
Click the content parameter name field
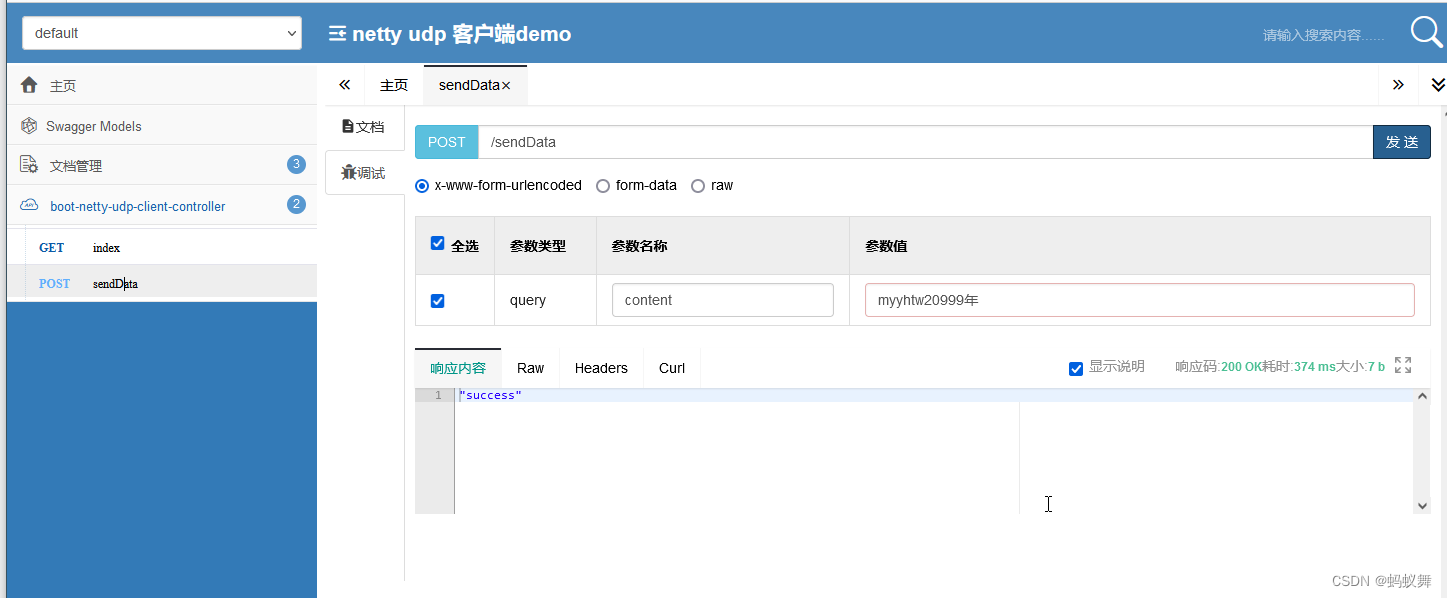(x=722, y=299)
